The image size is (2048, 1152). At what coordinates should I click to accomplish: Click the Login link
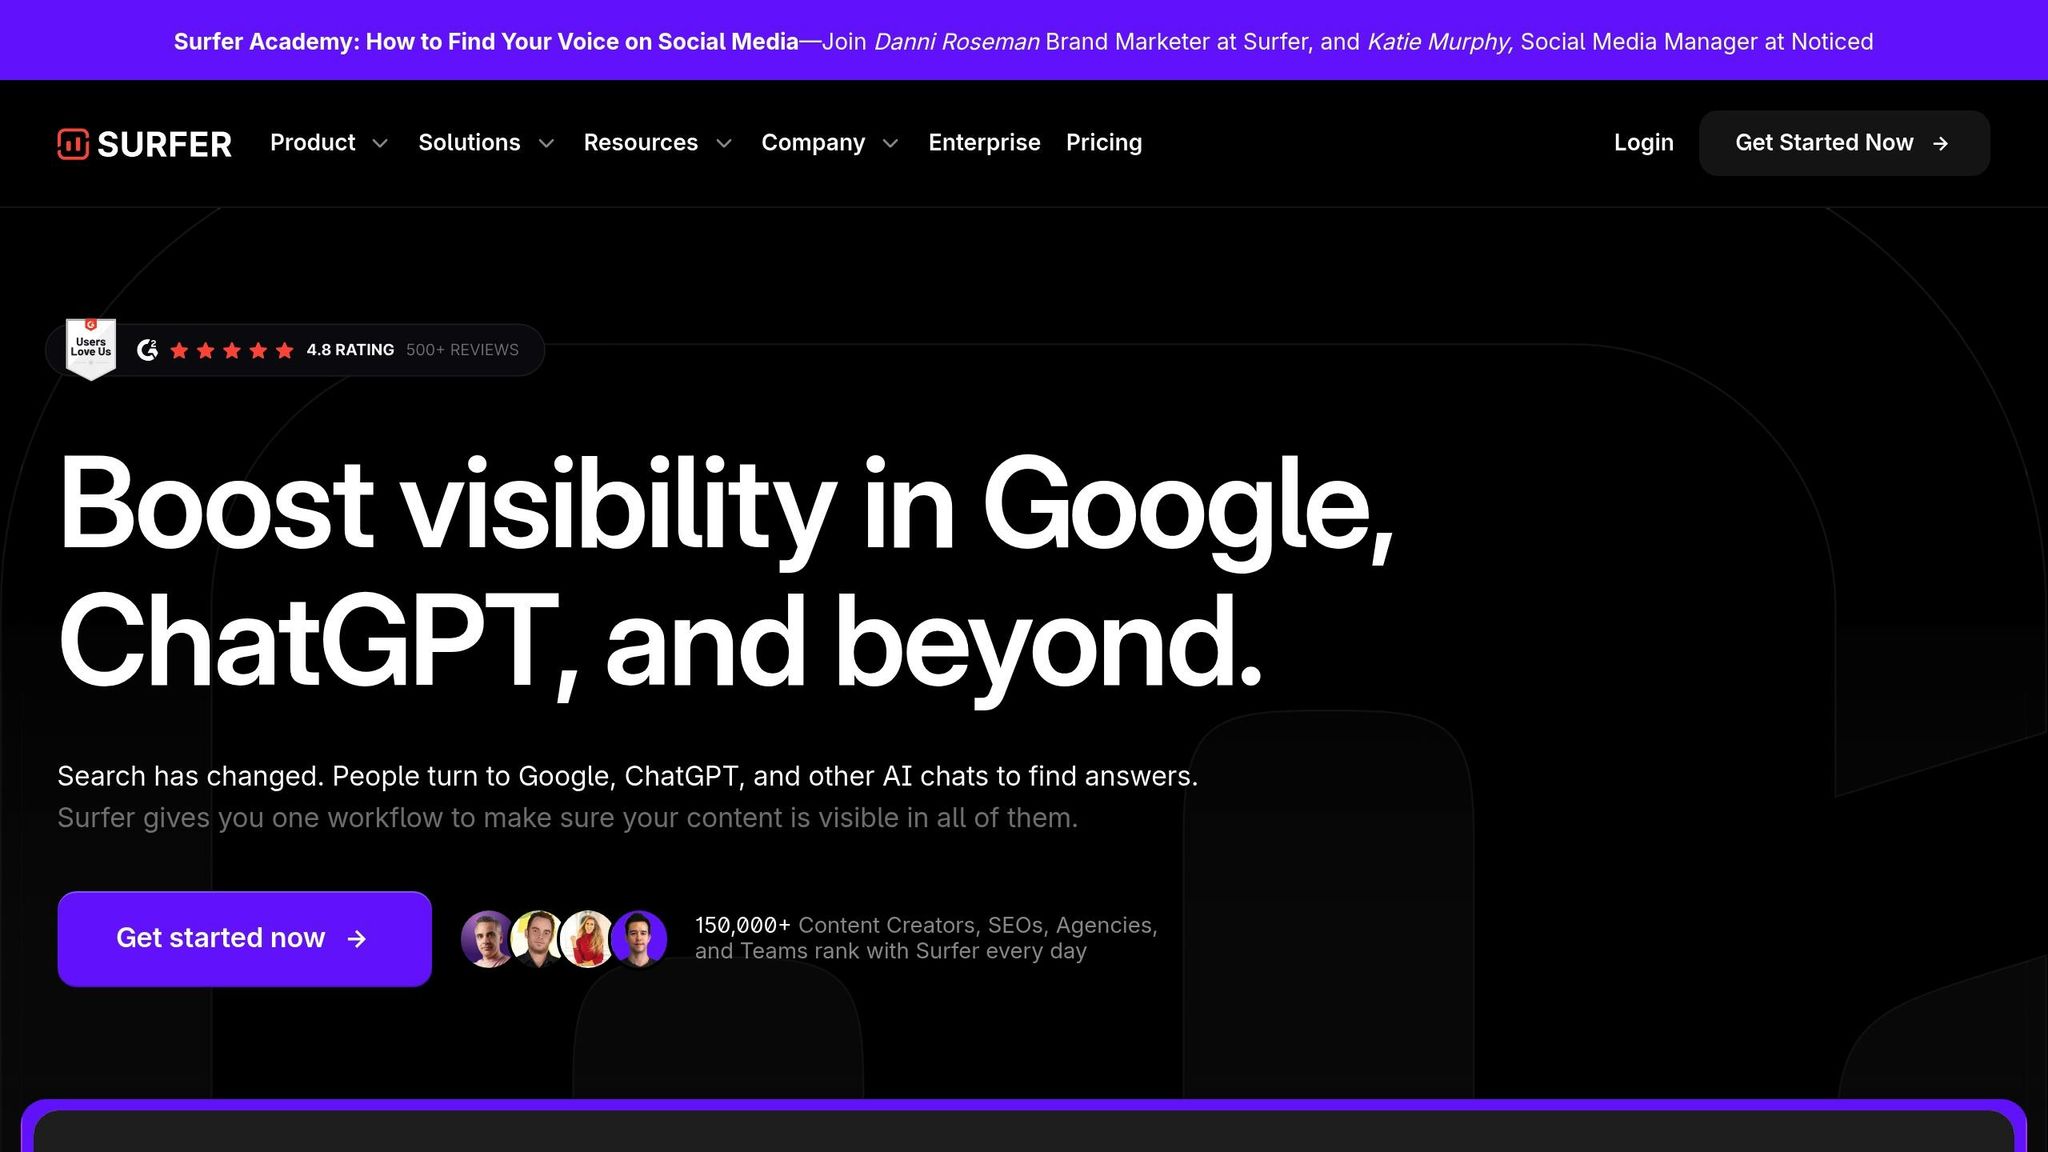(x=1643, y=143)
